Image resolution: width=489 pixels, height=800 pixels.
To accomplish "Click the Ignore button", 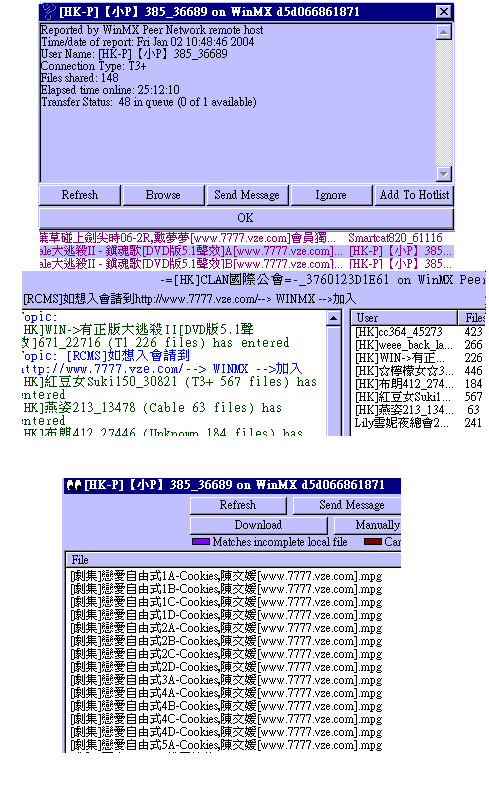I will (x=331, y=195).
